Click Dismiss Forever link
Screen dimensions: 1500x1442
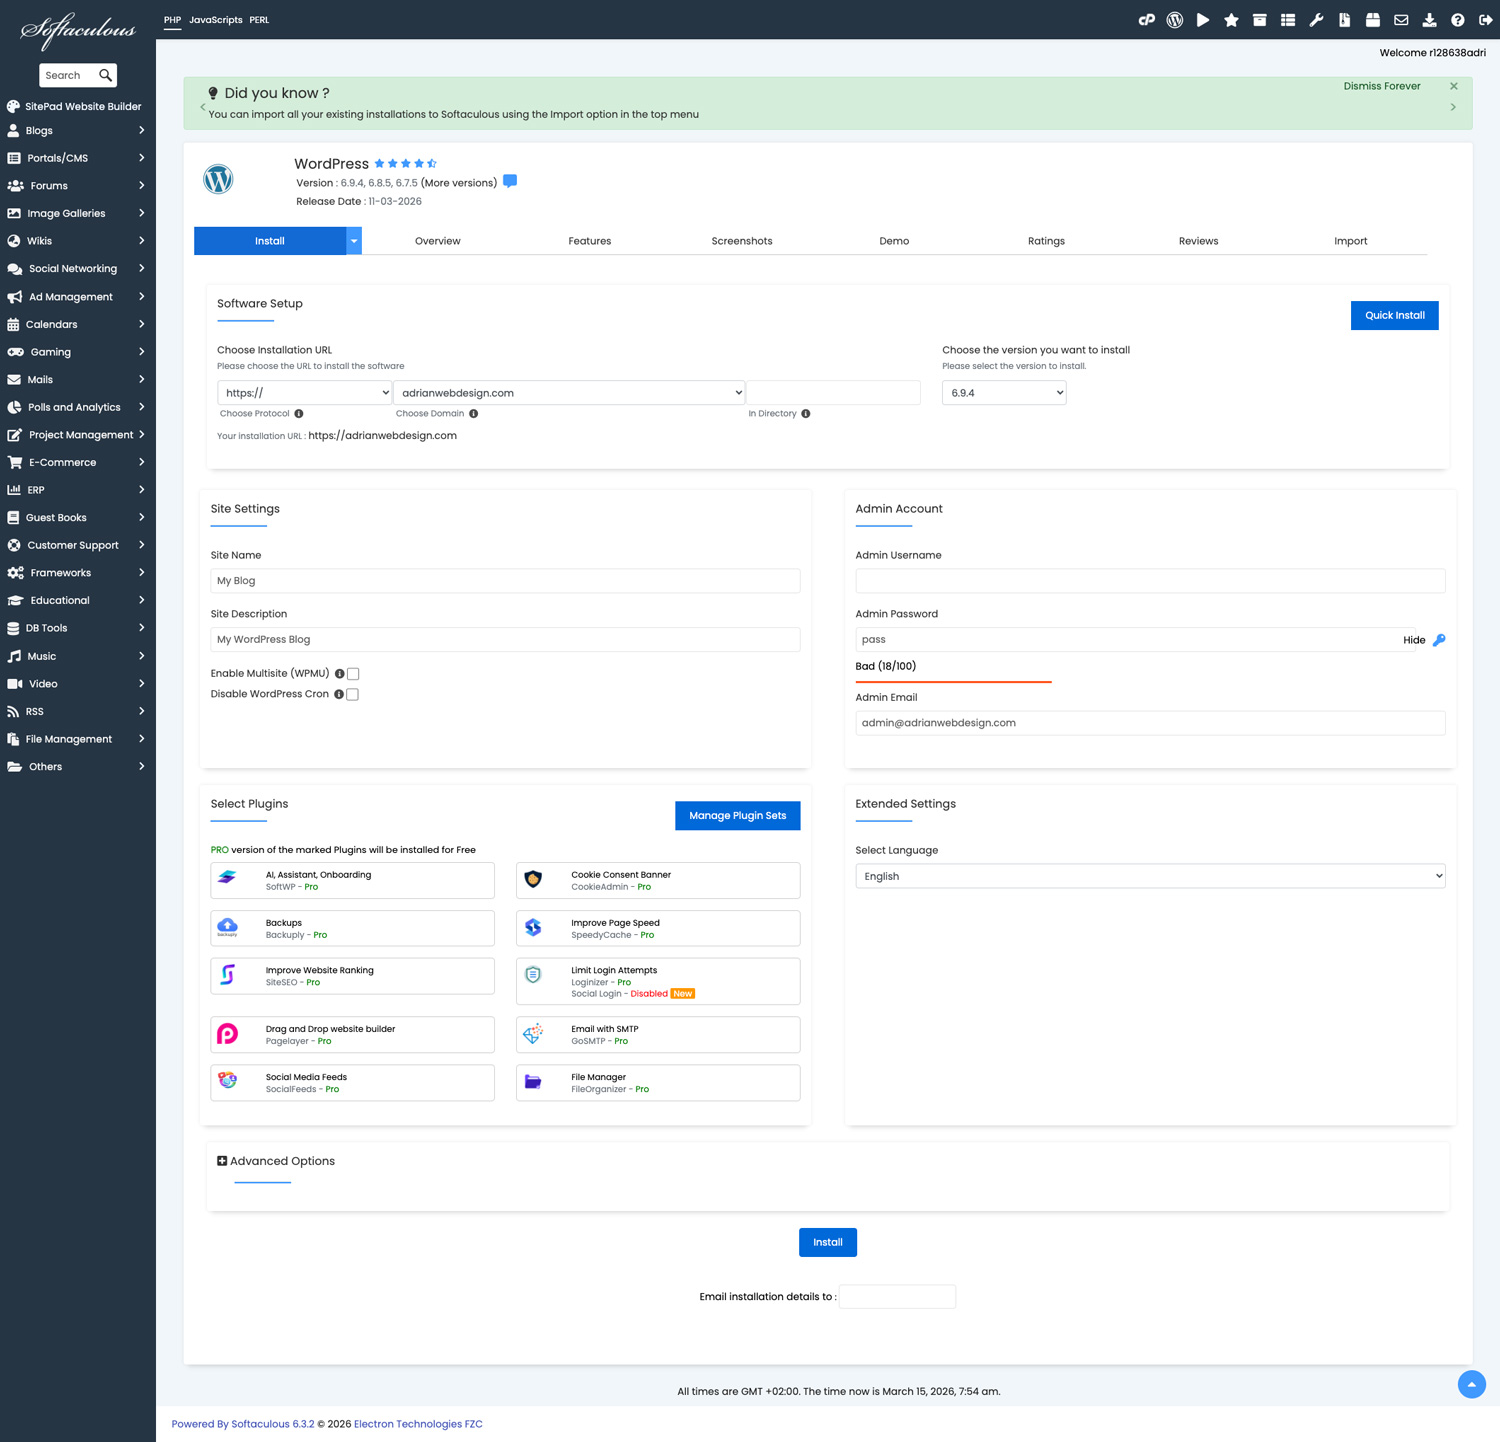(x=1382, y=86)
